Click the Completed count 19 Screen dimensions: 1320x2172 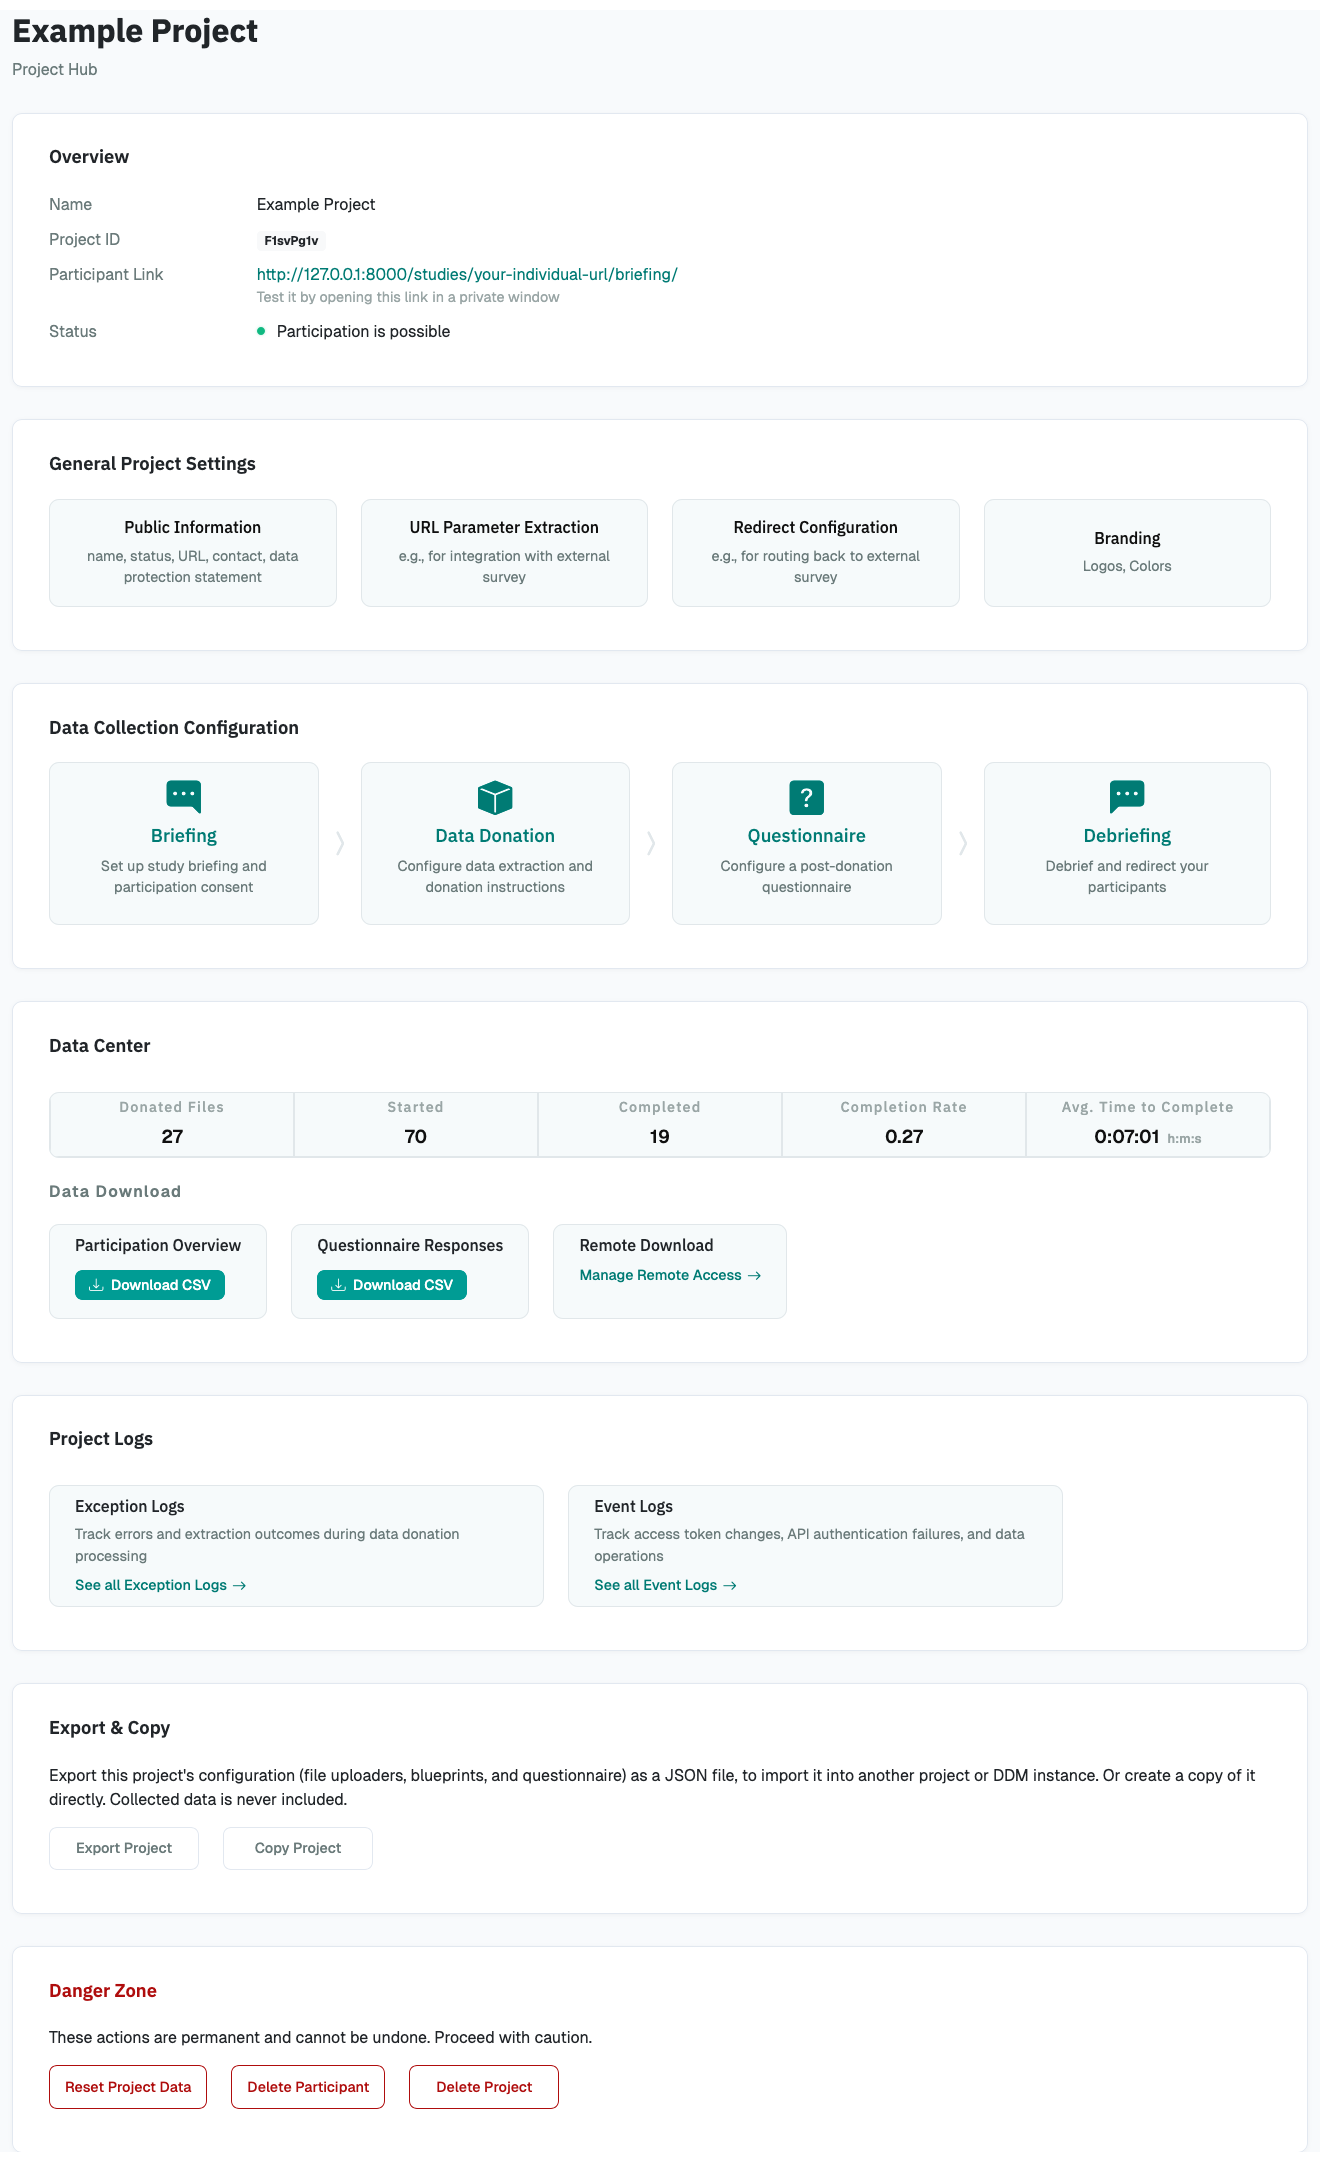pyautogui.click(x=660, y=1136)
